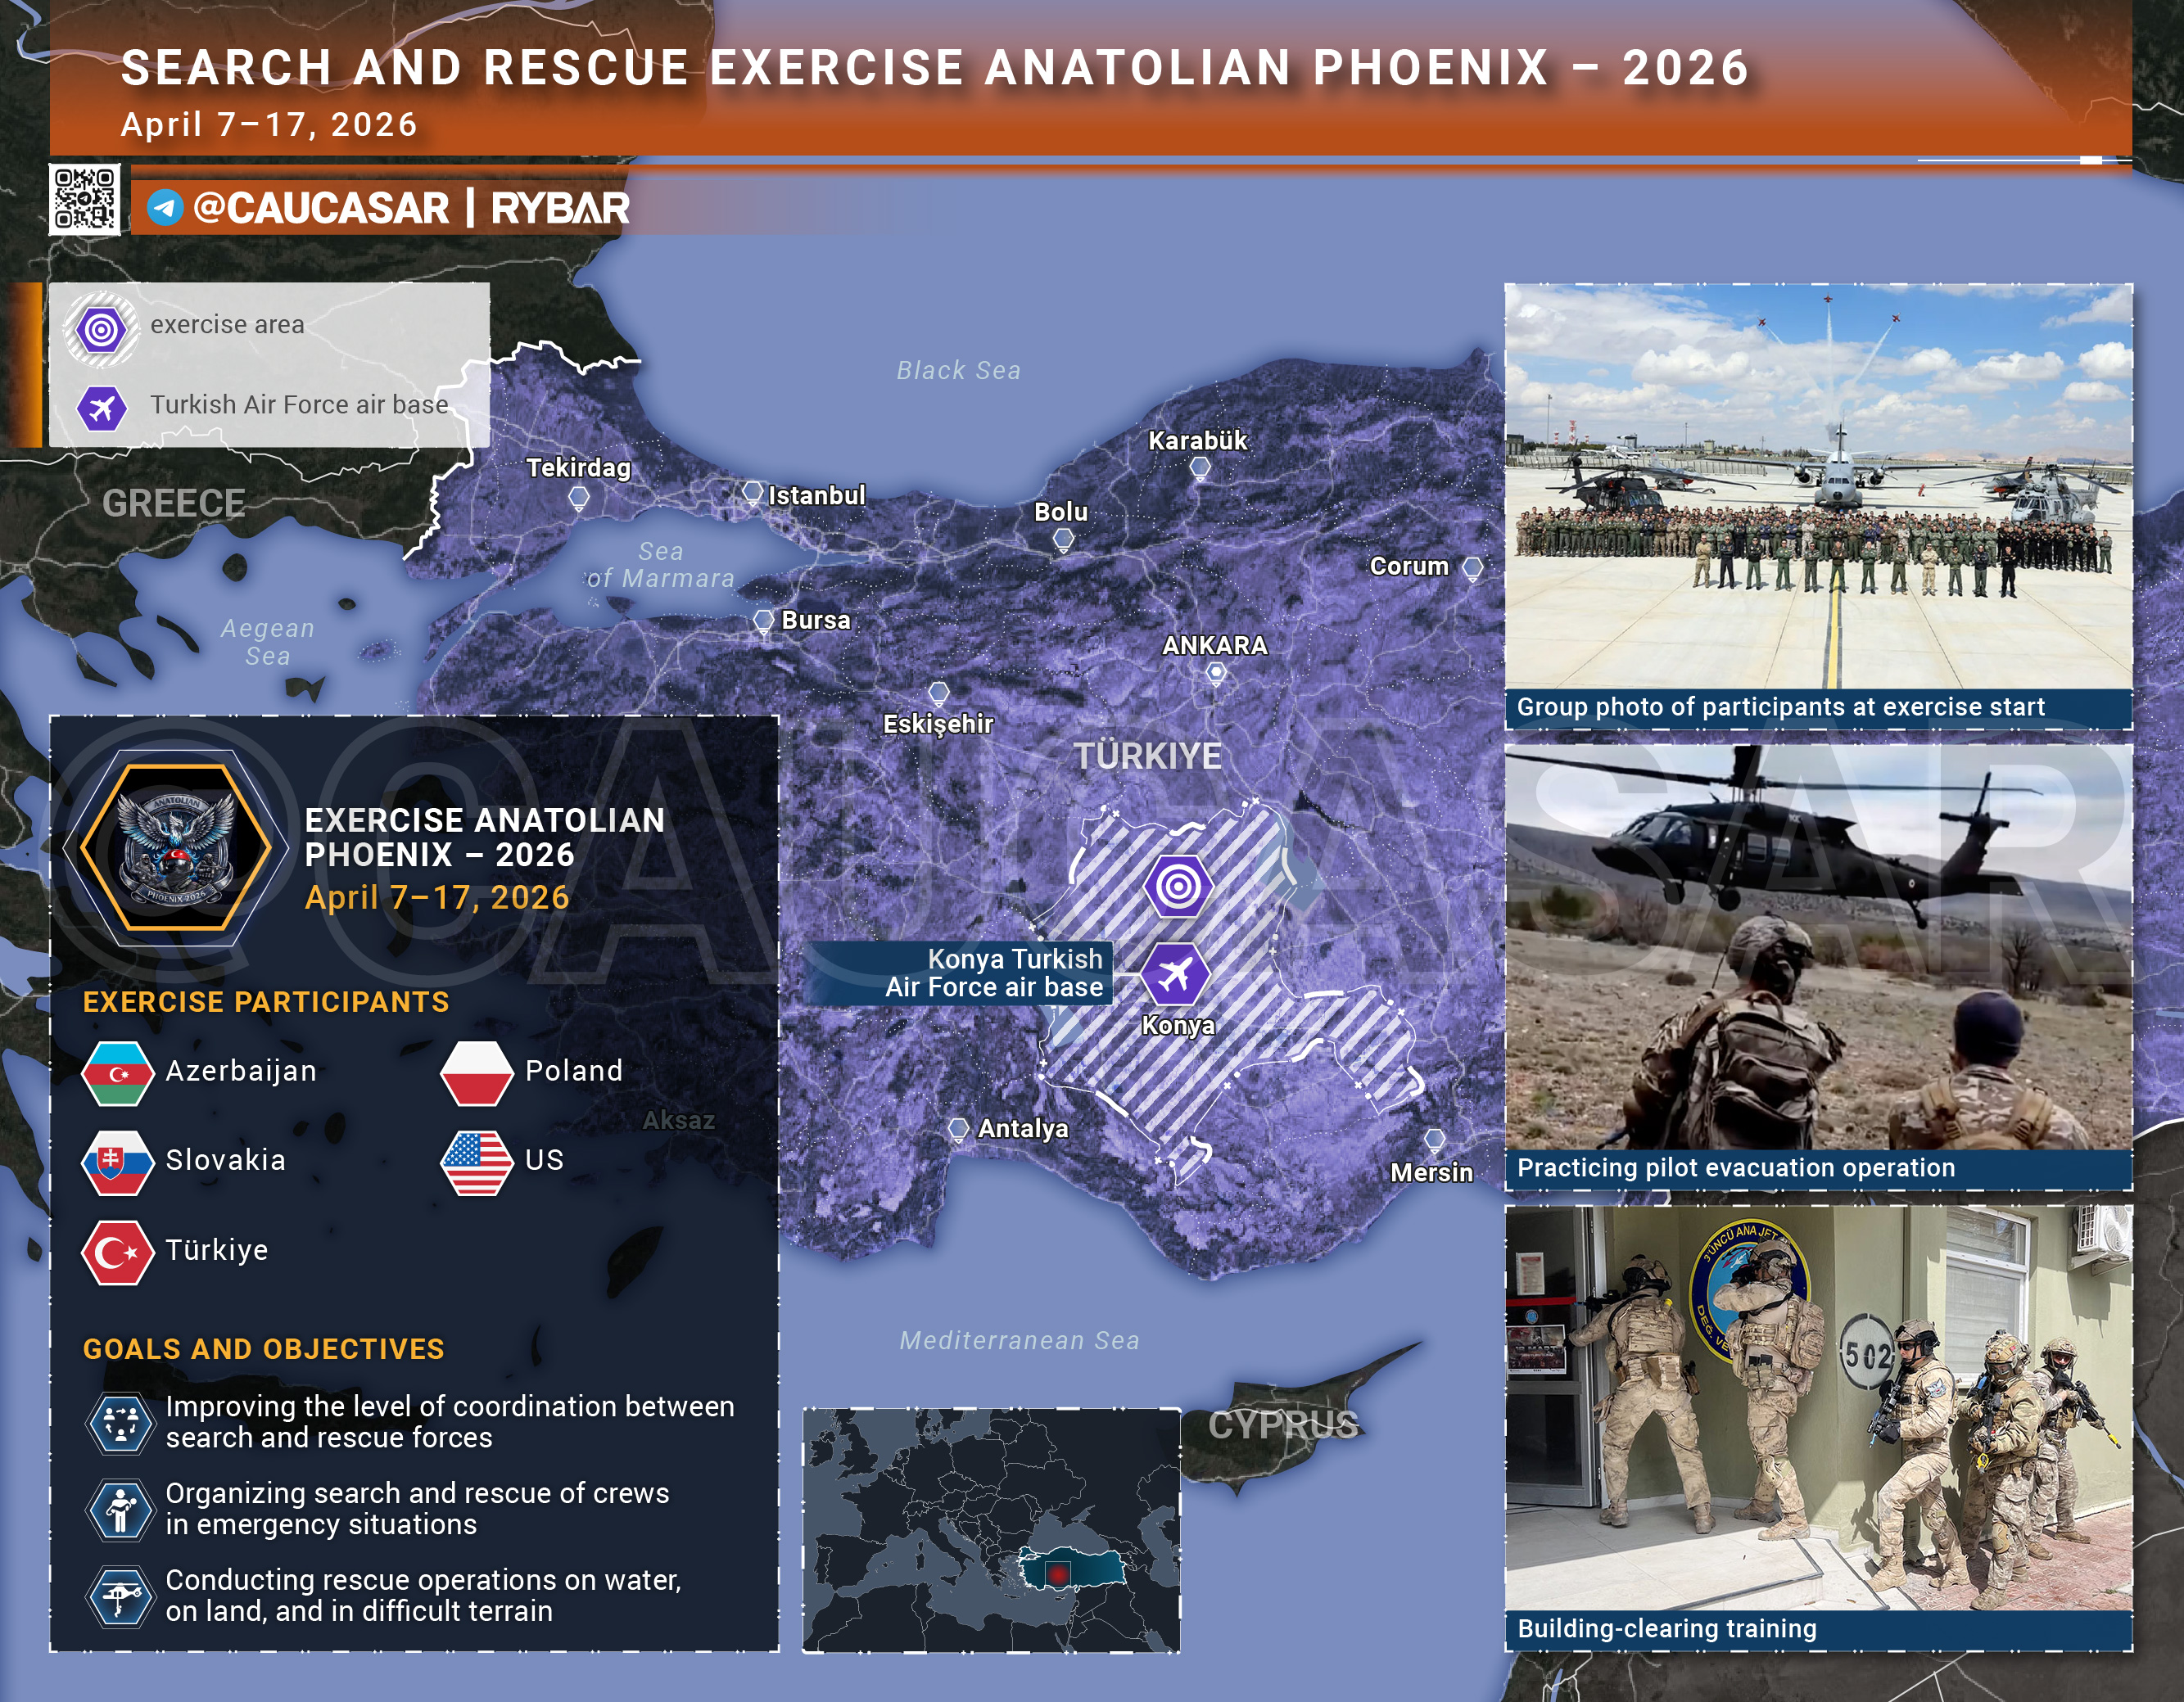This screenshot has width=2184, height=1702.
Task: Click the coordination goal icon
Action: (x=121, y=1422)
